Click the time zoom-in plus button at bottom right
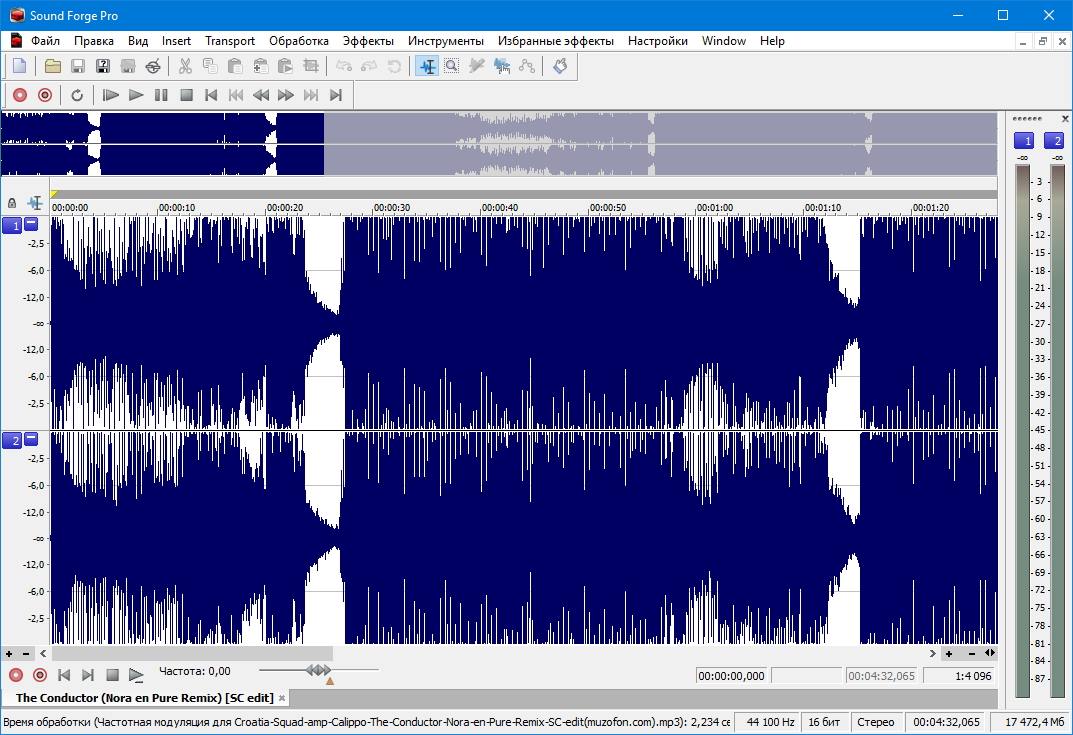The image size is (1073, 735). (949, 653)
